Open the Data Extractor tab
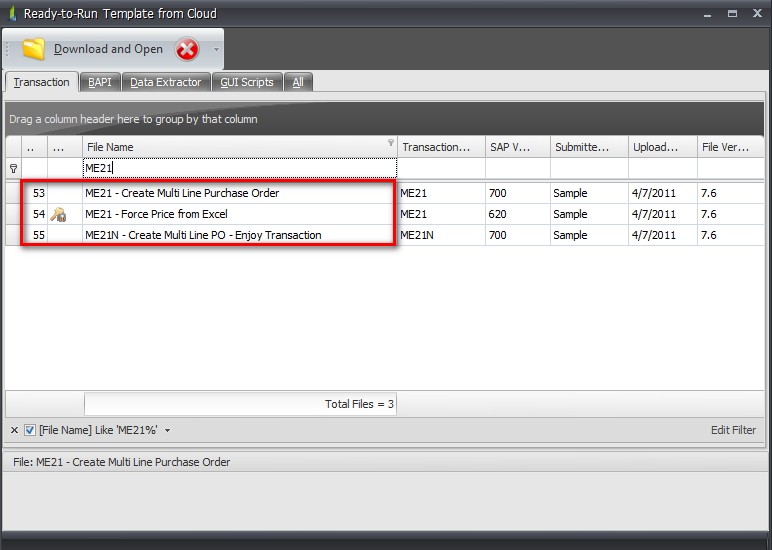772x550 pixels. pyautogui.click(x=165, y=82)
